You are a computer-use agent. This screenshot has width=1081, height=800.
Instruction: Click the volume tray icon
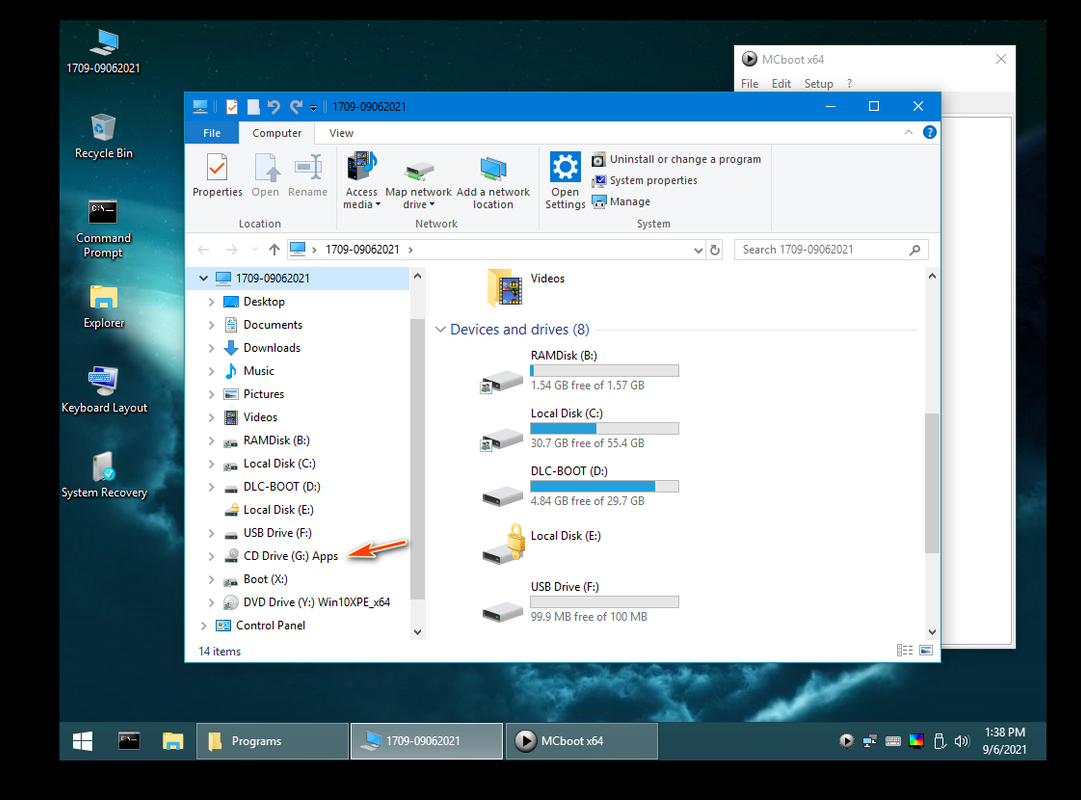click(962, 741)
